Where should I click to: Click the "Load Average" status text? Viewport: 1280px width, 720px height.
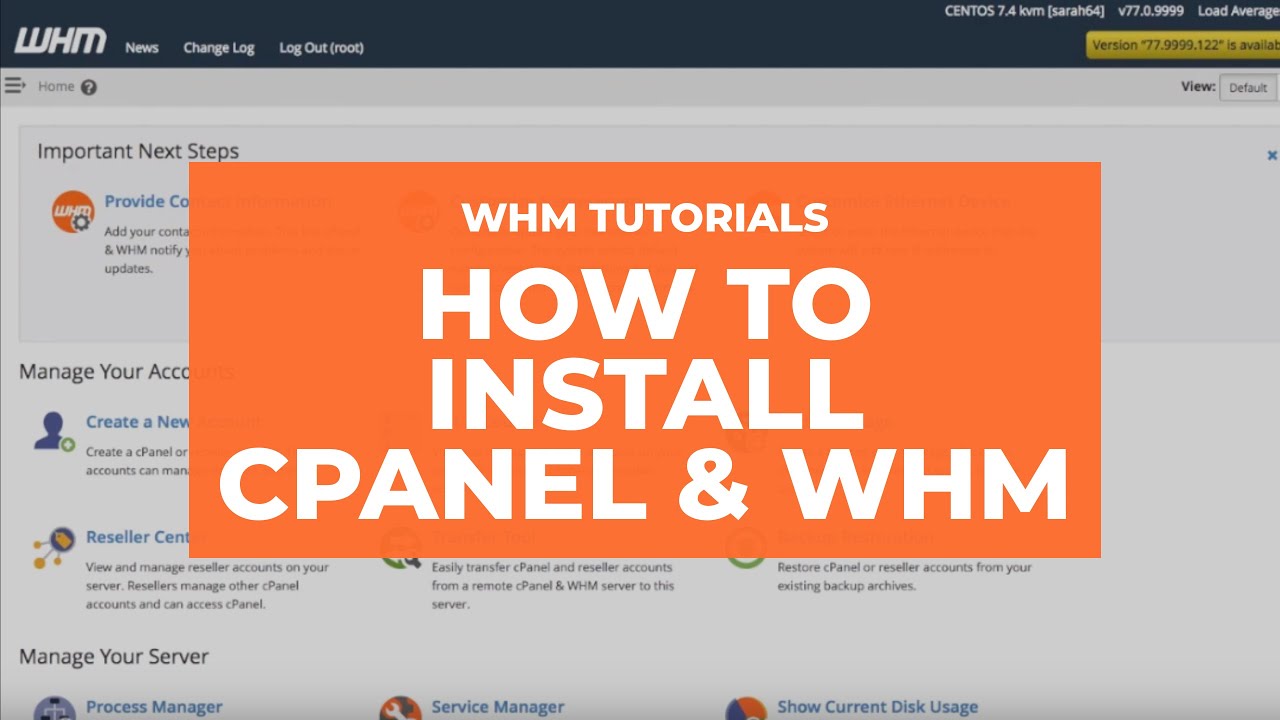(1239, 11)
